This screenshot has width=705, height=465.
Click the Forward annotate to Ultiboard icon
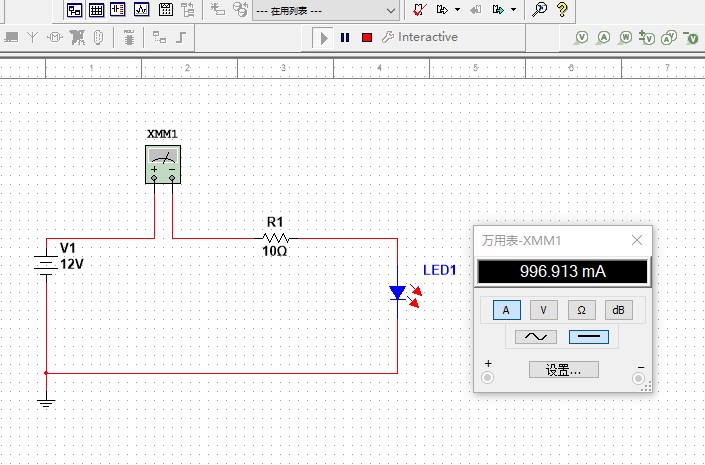click(498, 9)
